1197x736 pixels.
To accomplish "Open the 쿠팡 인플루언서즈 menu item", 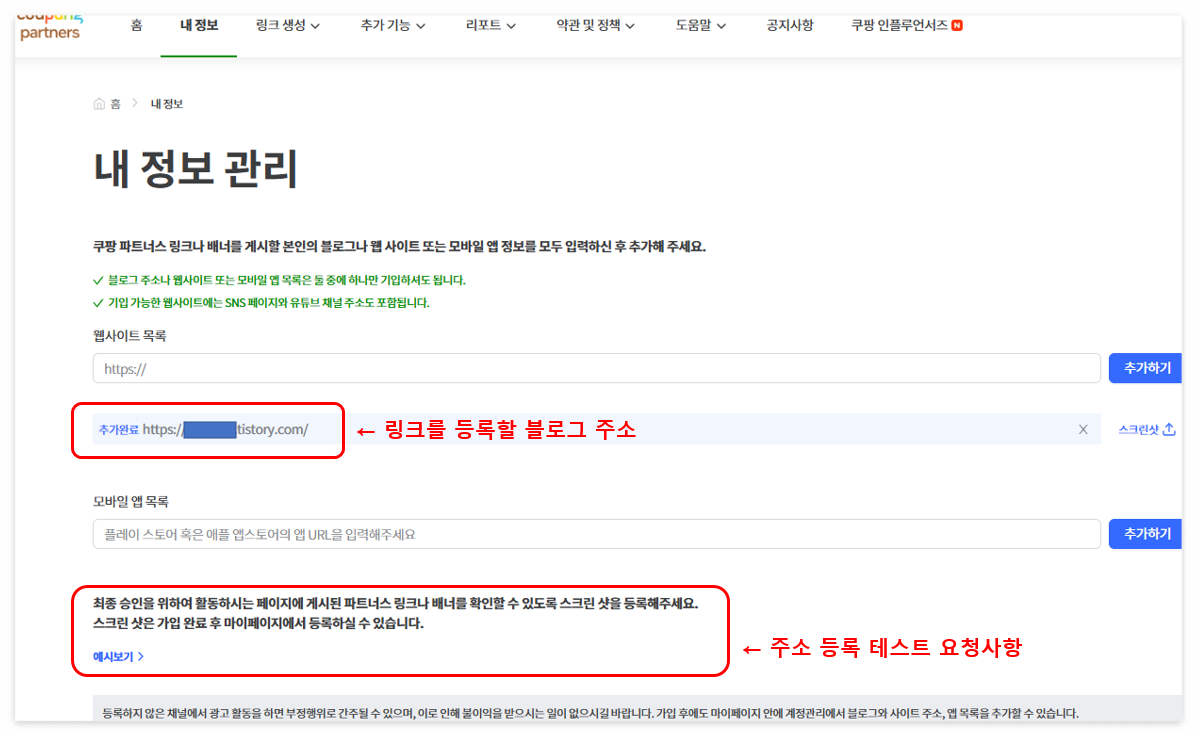I will click(898, 25).
